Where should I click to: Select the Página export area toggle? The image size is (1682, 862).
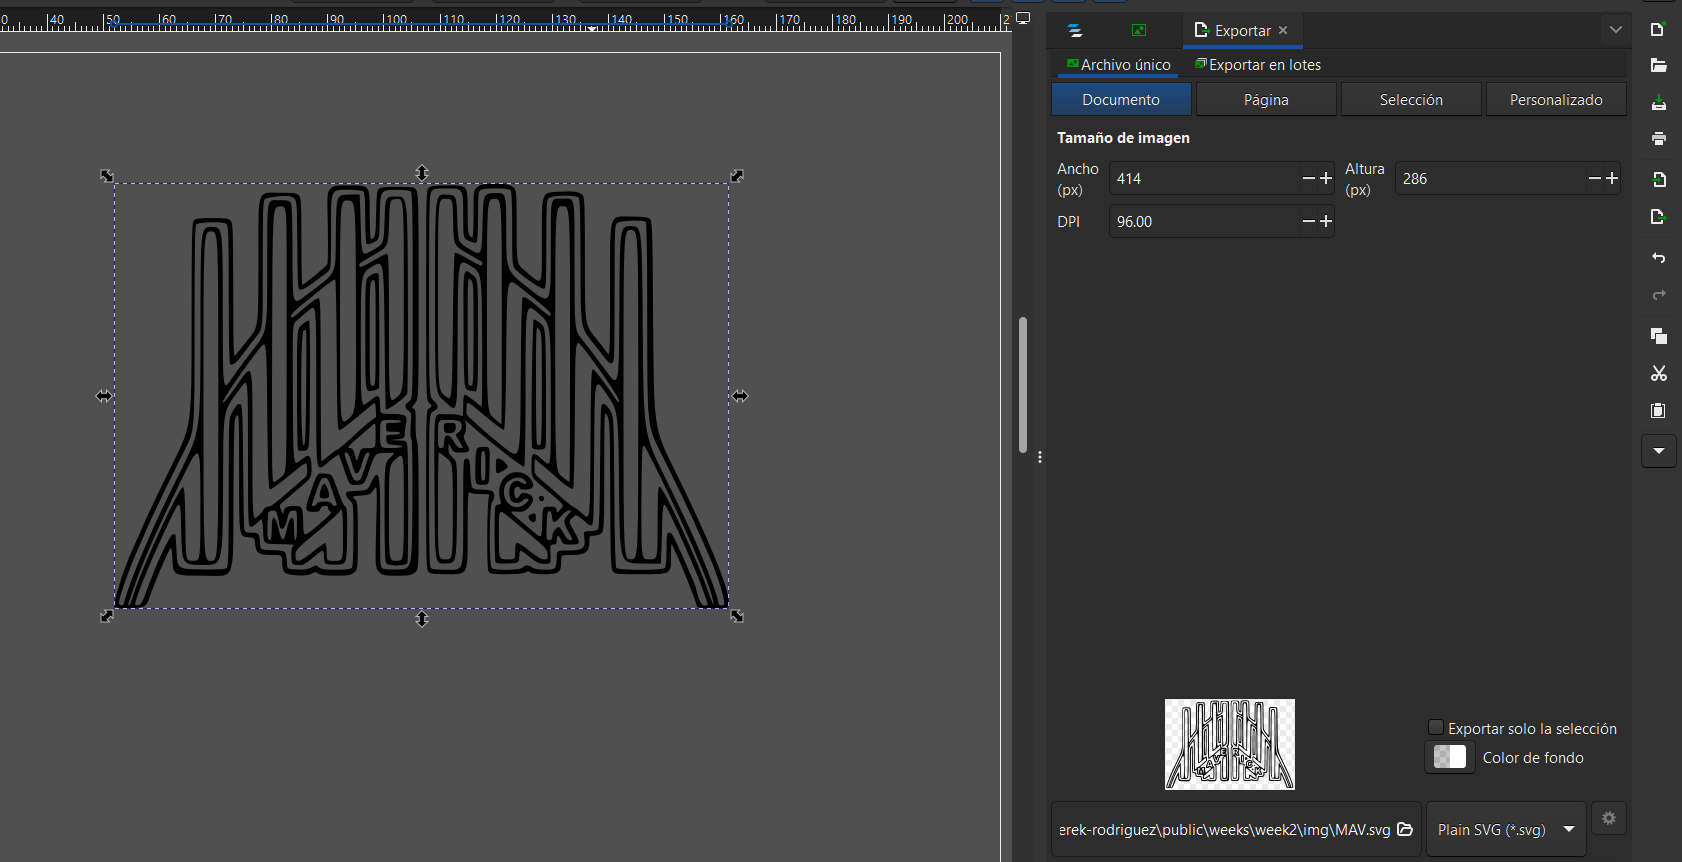pos(1265,100)
